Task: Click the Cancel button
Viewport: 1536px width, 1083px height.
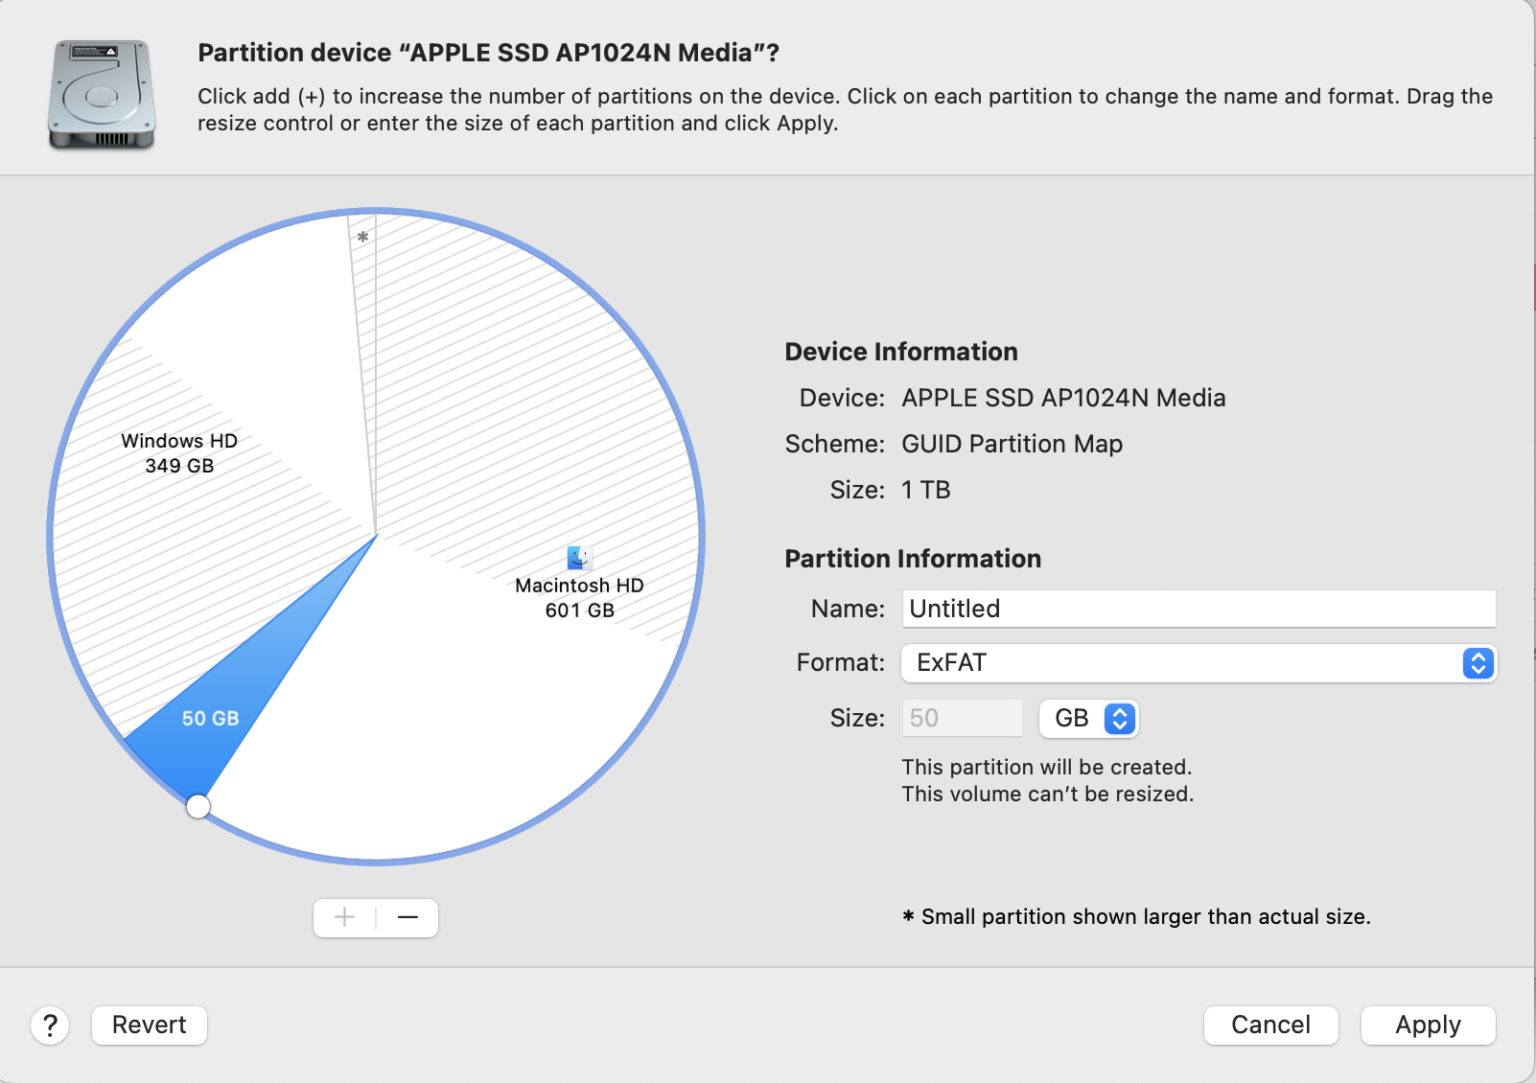Action: click(1270, 1025)
